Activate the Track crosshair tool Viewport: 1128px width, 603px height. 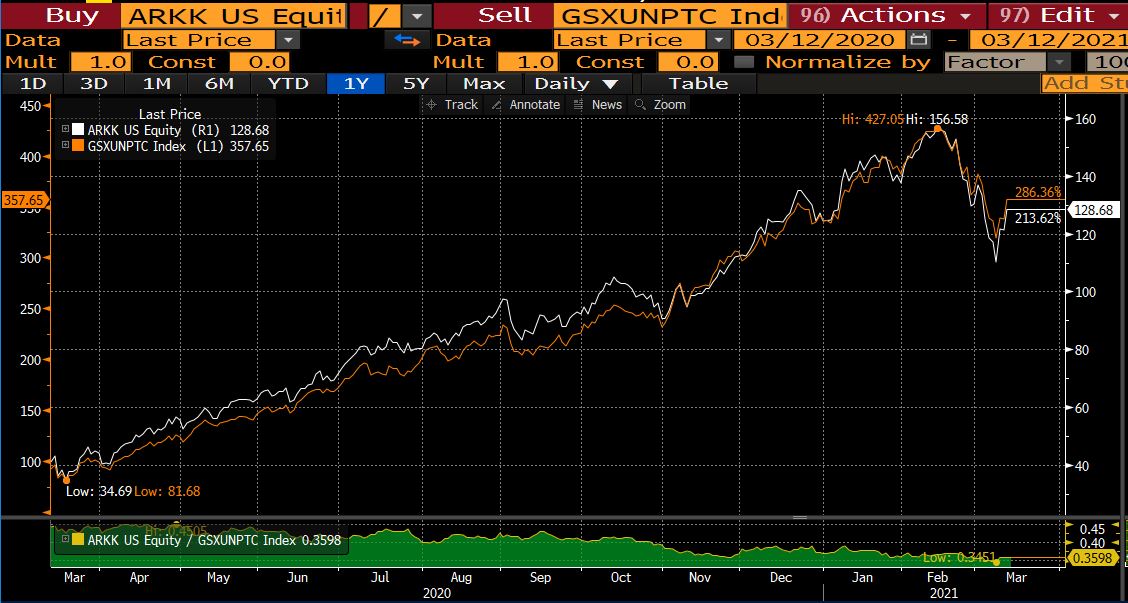point(452,105)
